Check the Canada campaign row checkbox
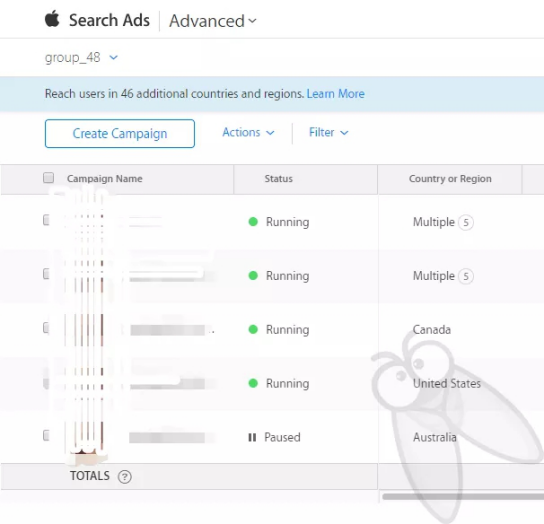 pyautogui.click(x=46, y=327)
